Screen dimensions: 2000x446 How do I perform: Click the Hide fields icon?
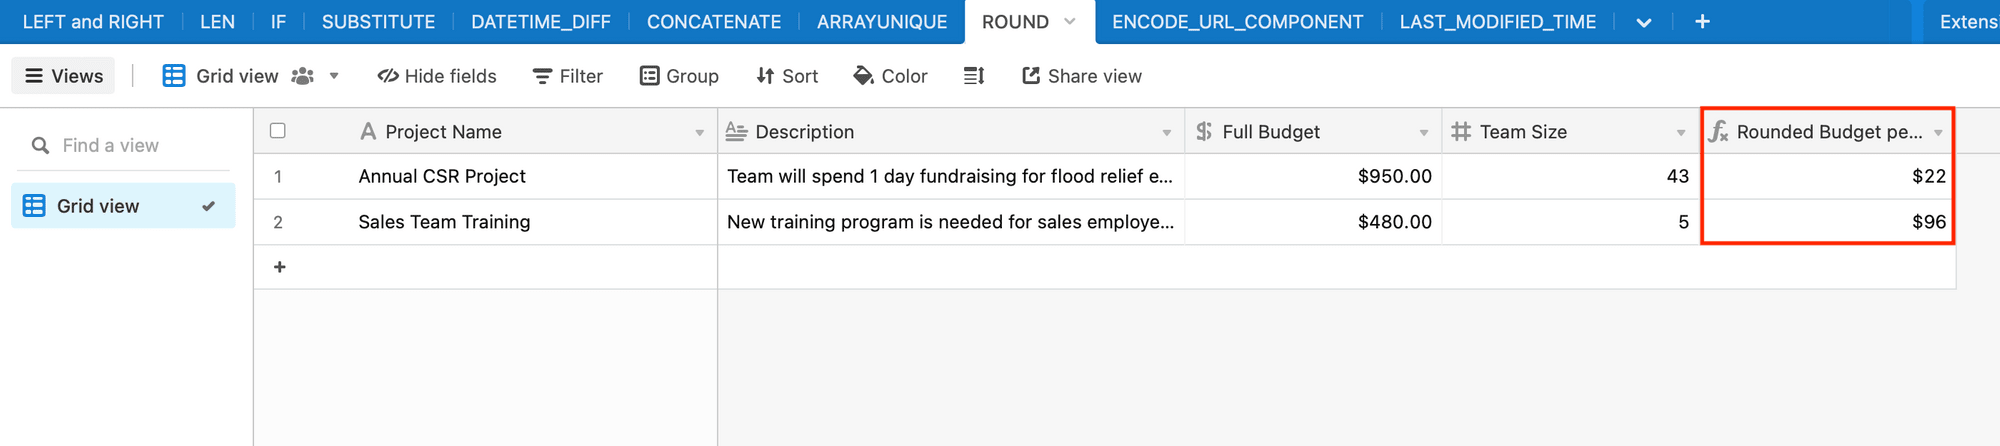388,76
